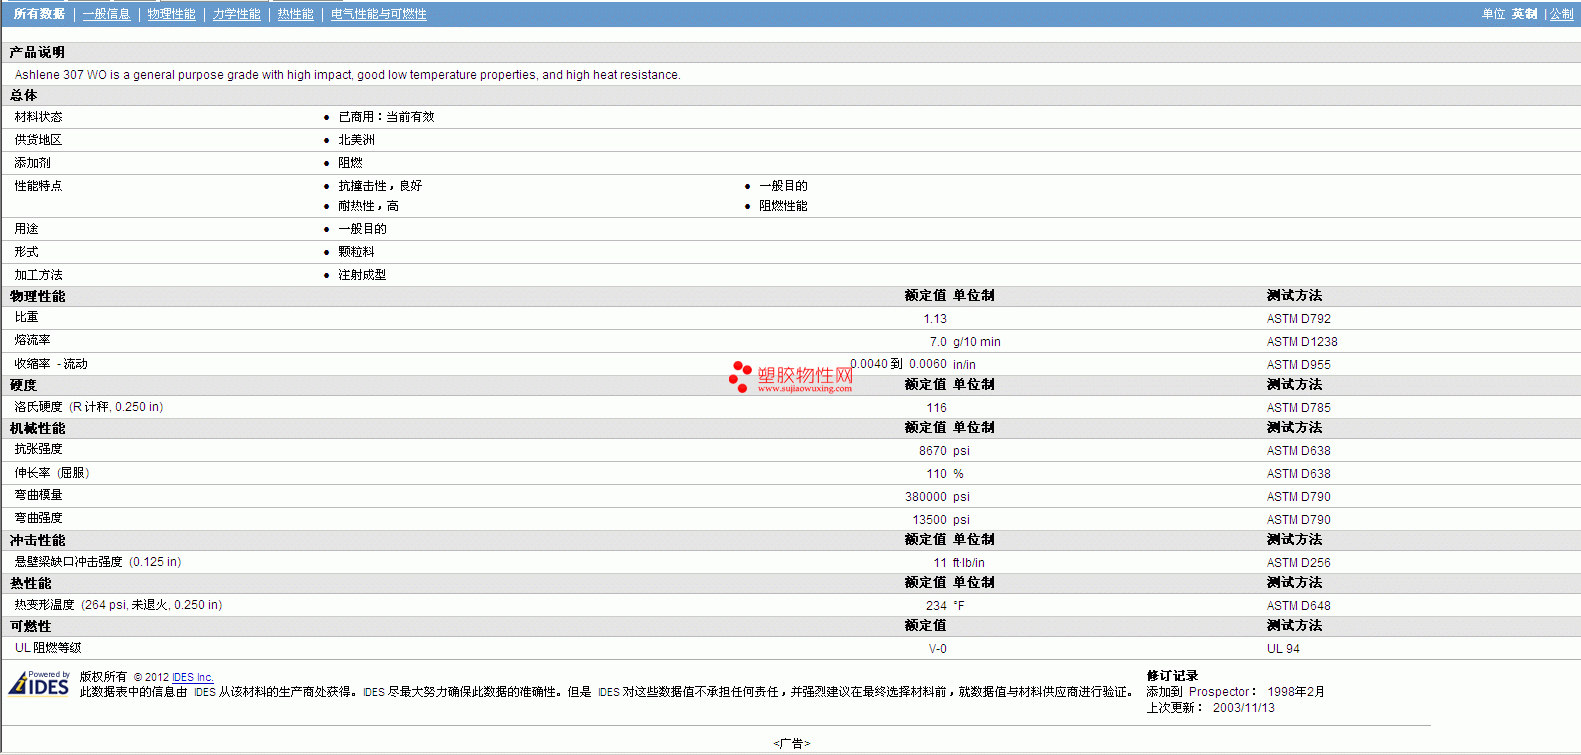The height and width of the screenshot is (755, 1581).
Task: Open the ASTM D256 test method link
Action: pyautogui.click(x=1298, y=563)
